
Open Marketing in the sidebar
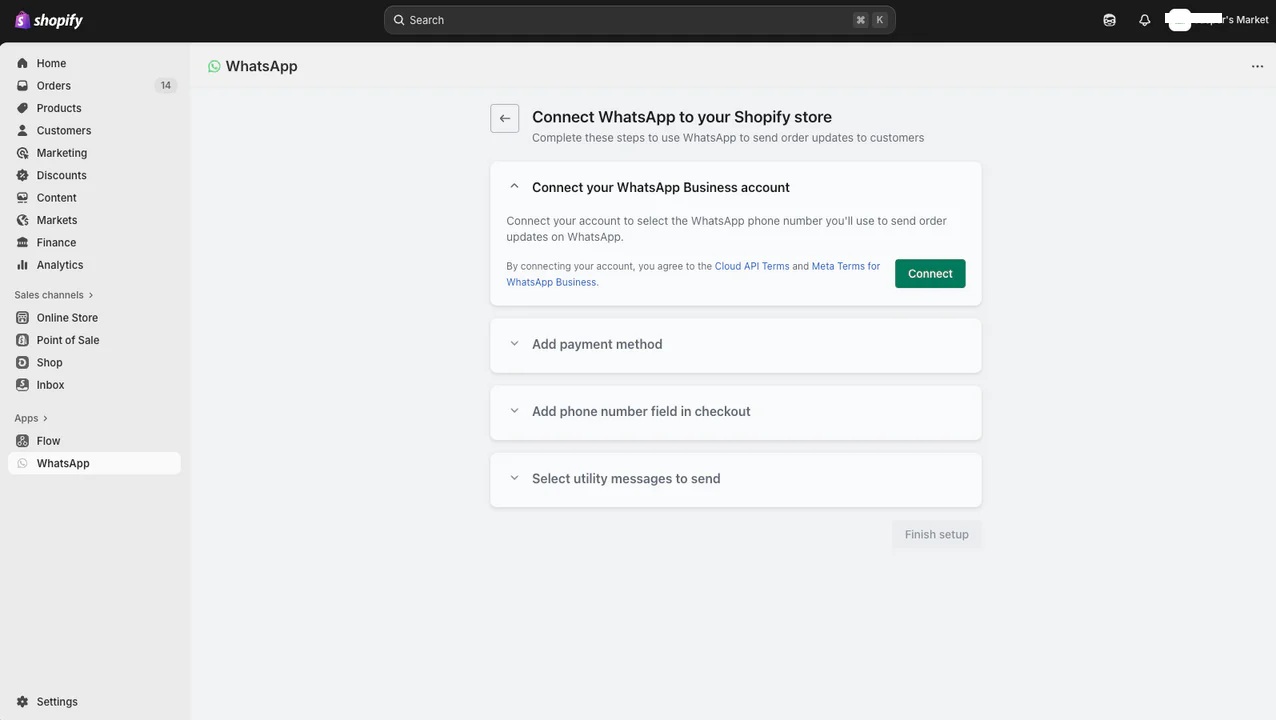coord(94,153)
